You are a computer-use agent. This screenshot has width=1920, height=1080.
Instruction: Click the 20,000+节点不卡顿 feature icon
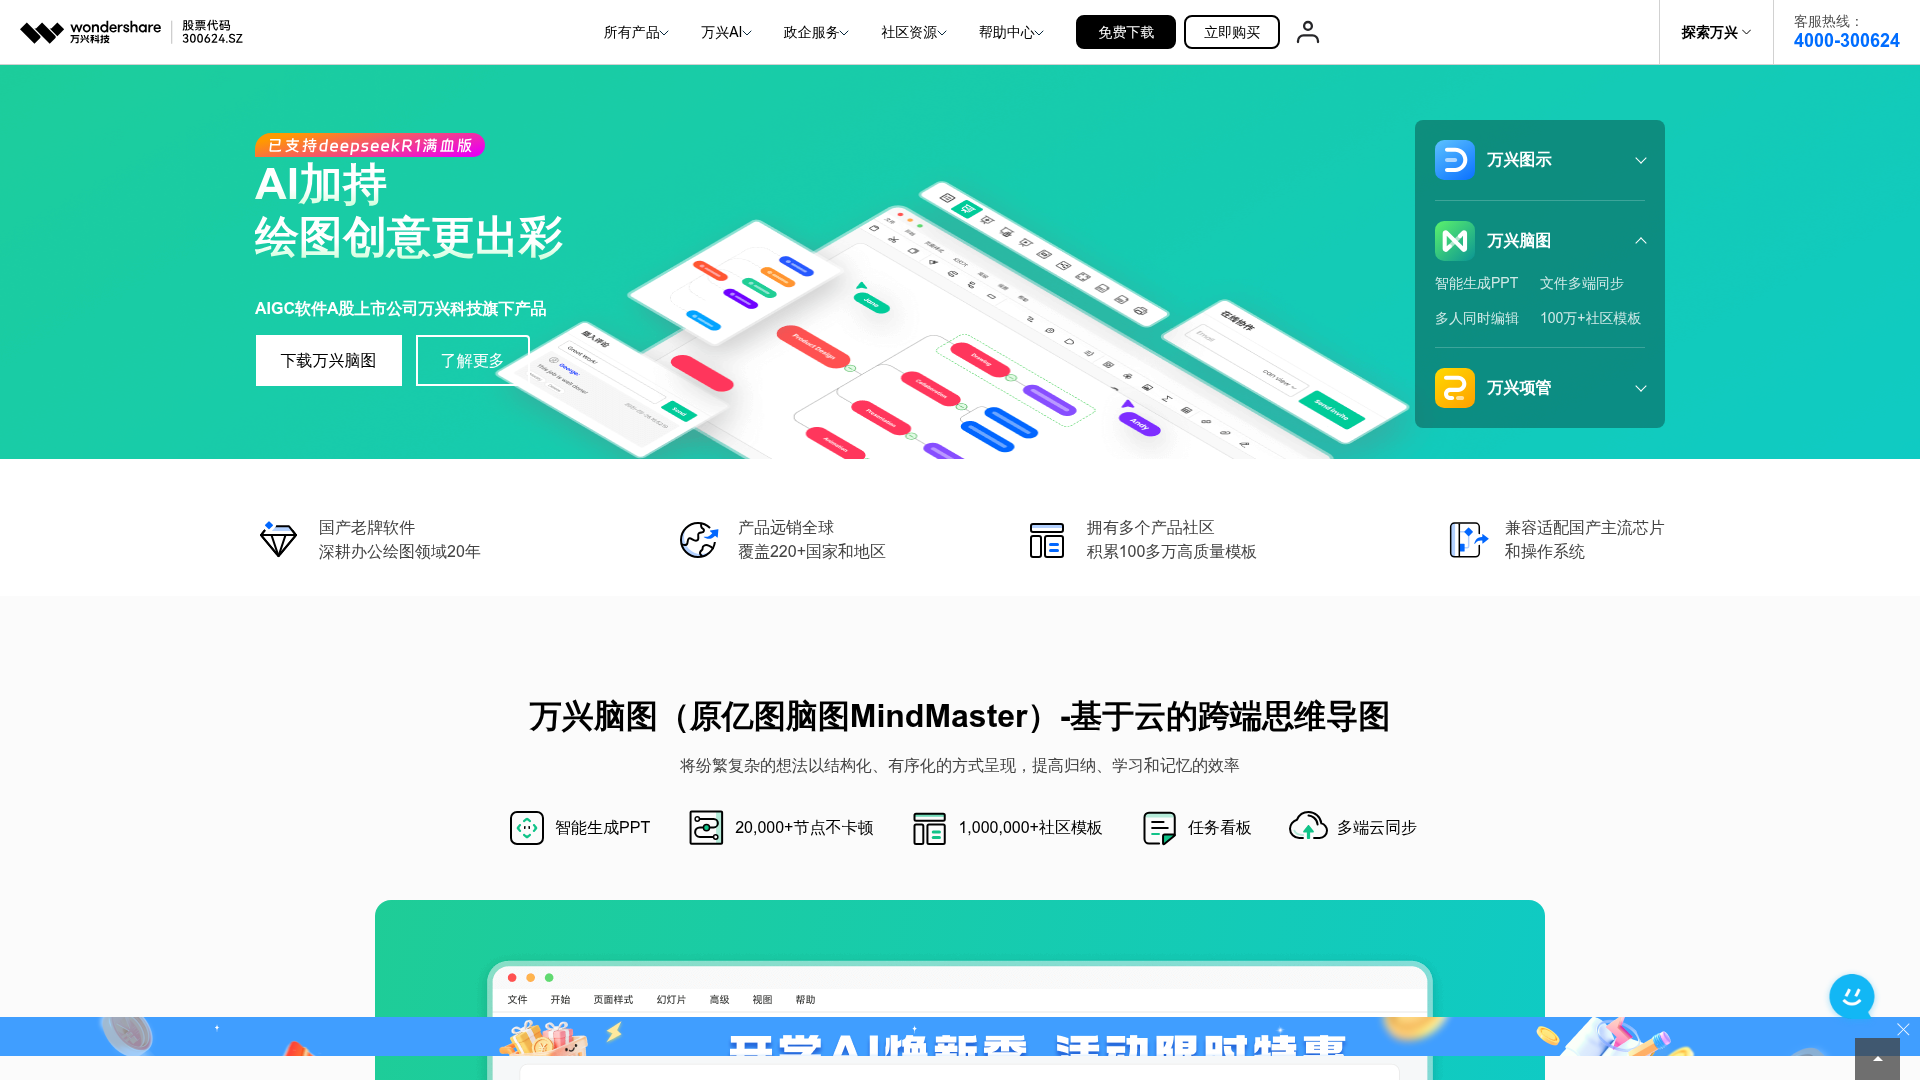[x=706, y=828]
